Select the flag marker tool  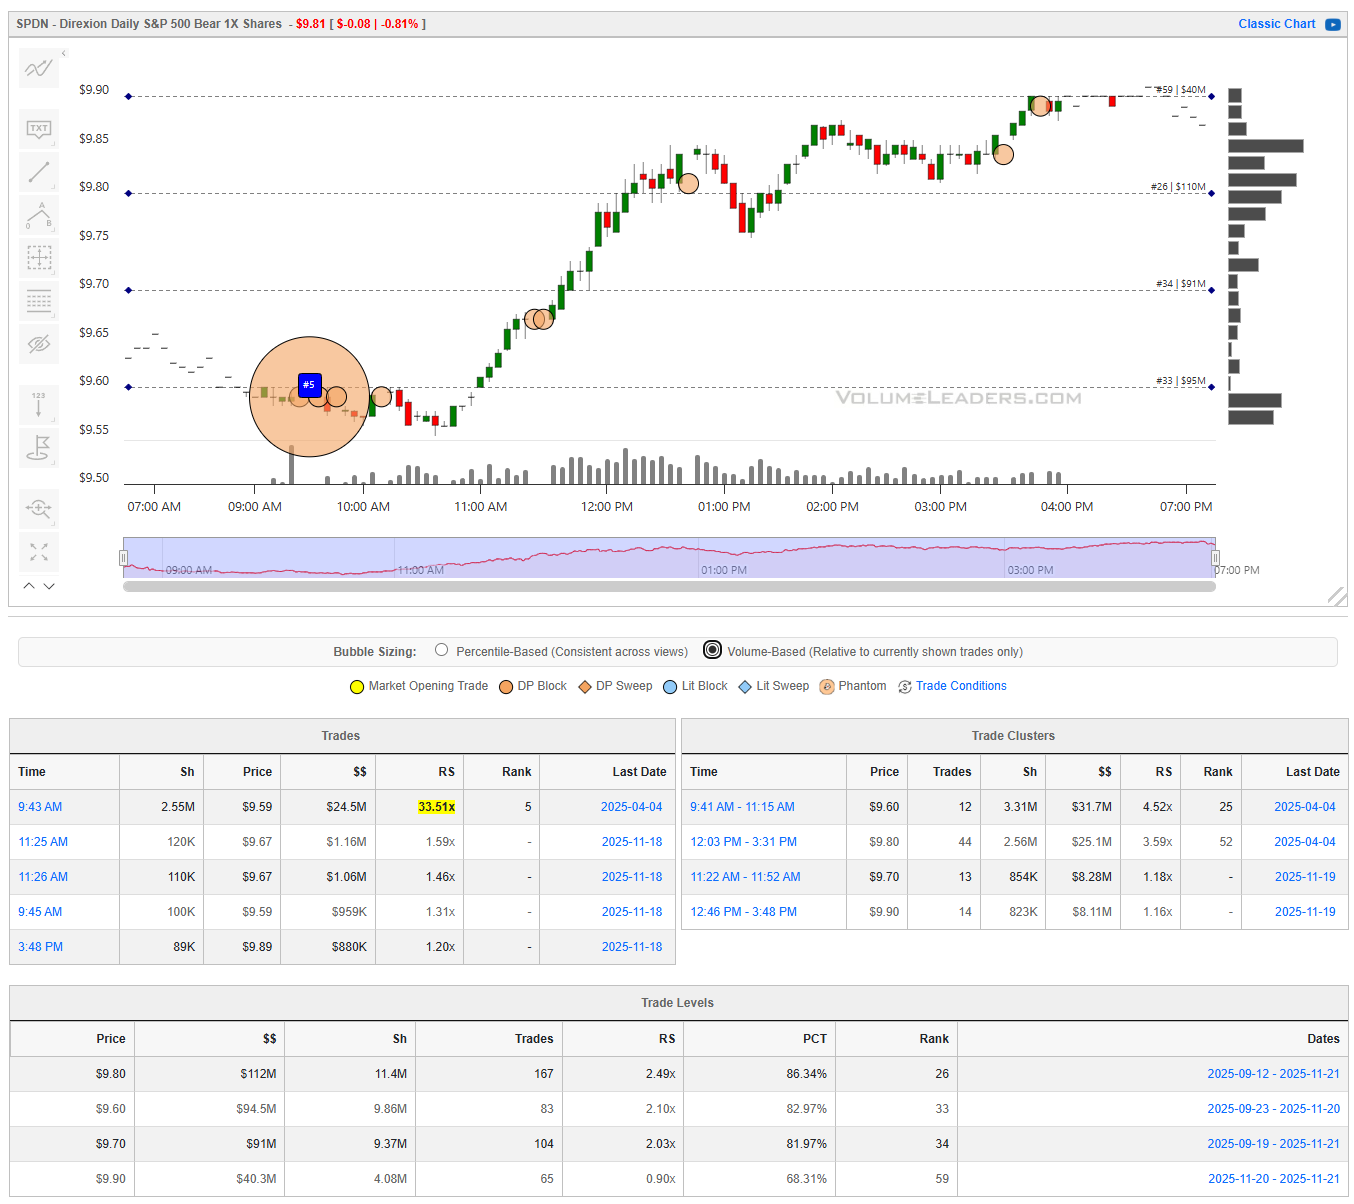39,447
